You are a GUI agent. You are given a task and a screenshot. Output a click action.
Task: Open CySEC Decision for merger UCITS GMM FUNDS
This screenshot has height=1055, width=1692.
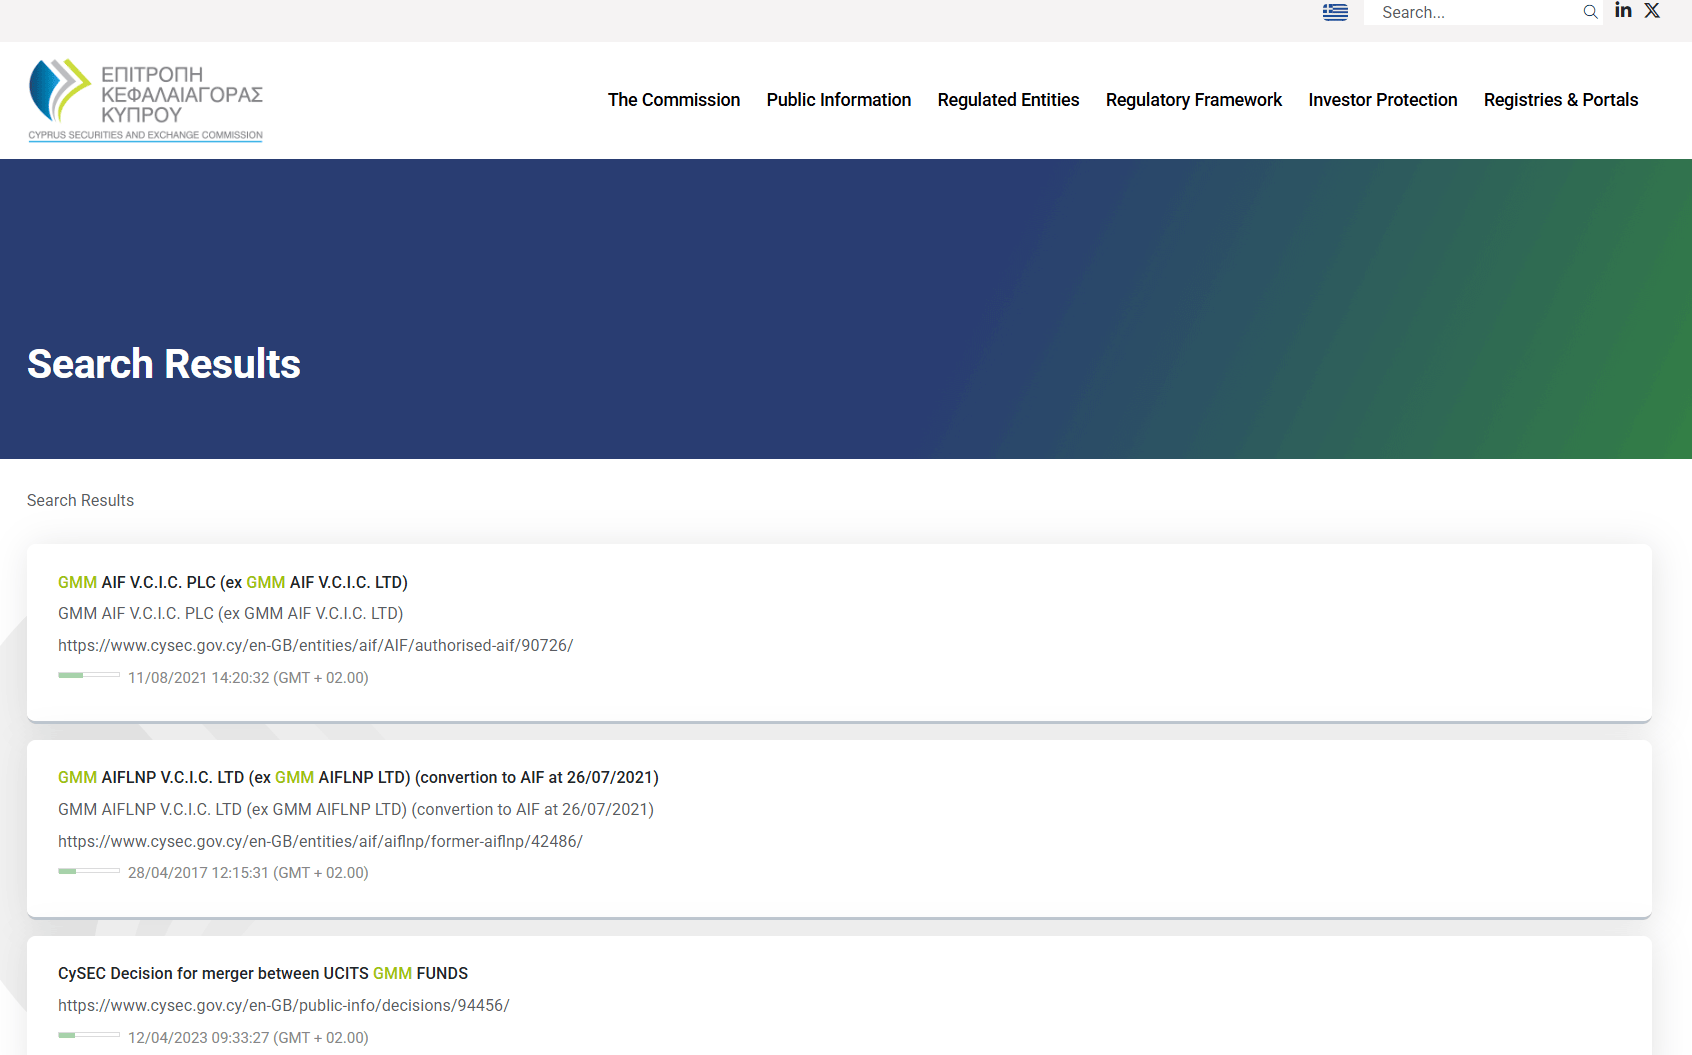[x=263, y=974]
